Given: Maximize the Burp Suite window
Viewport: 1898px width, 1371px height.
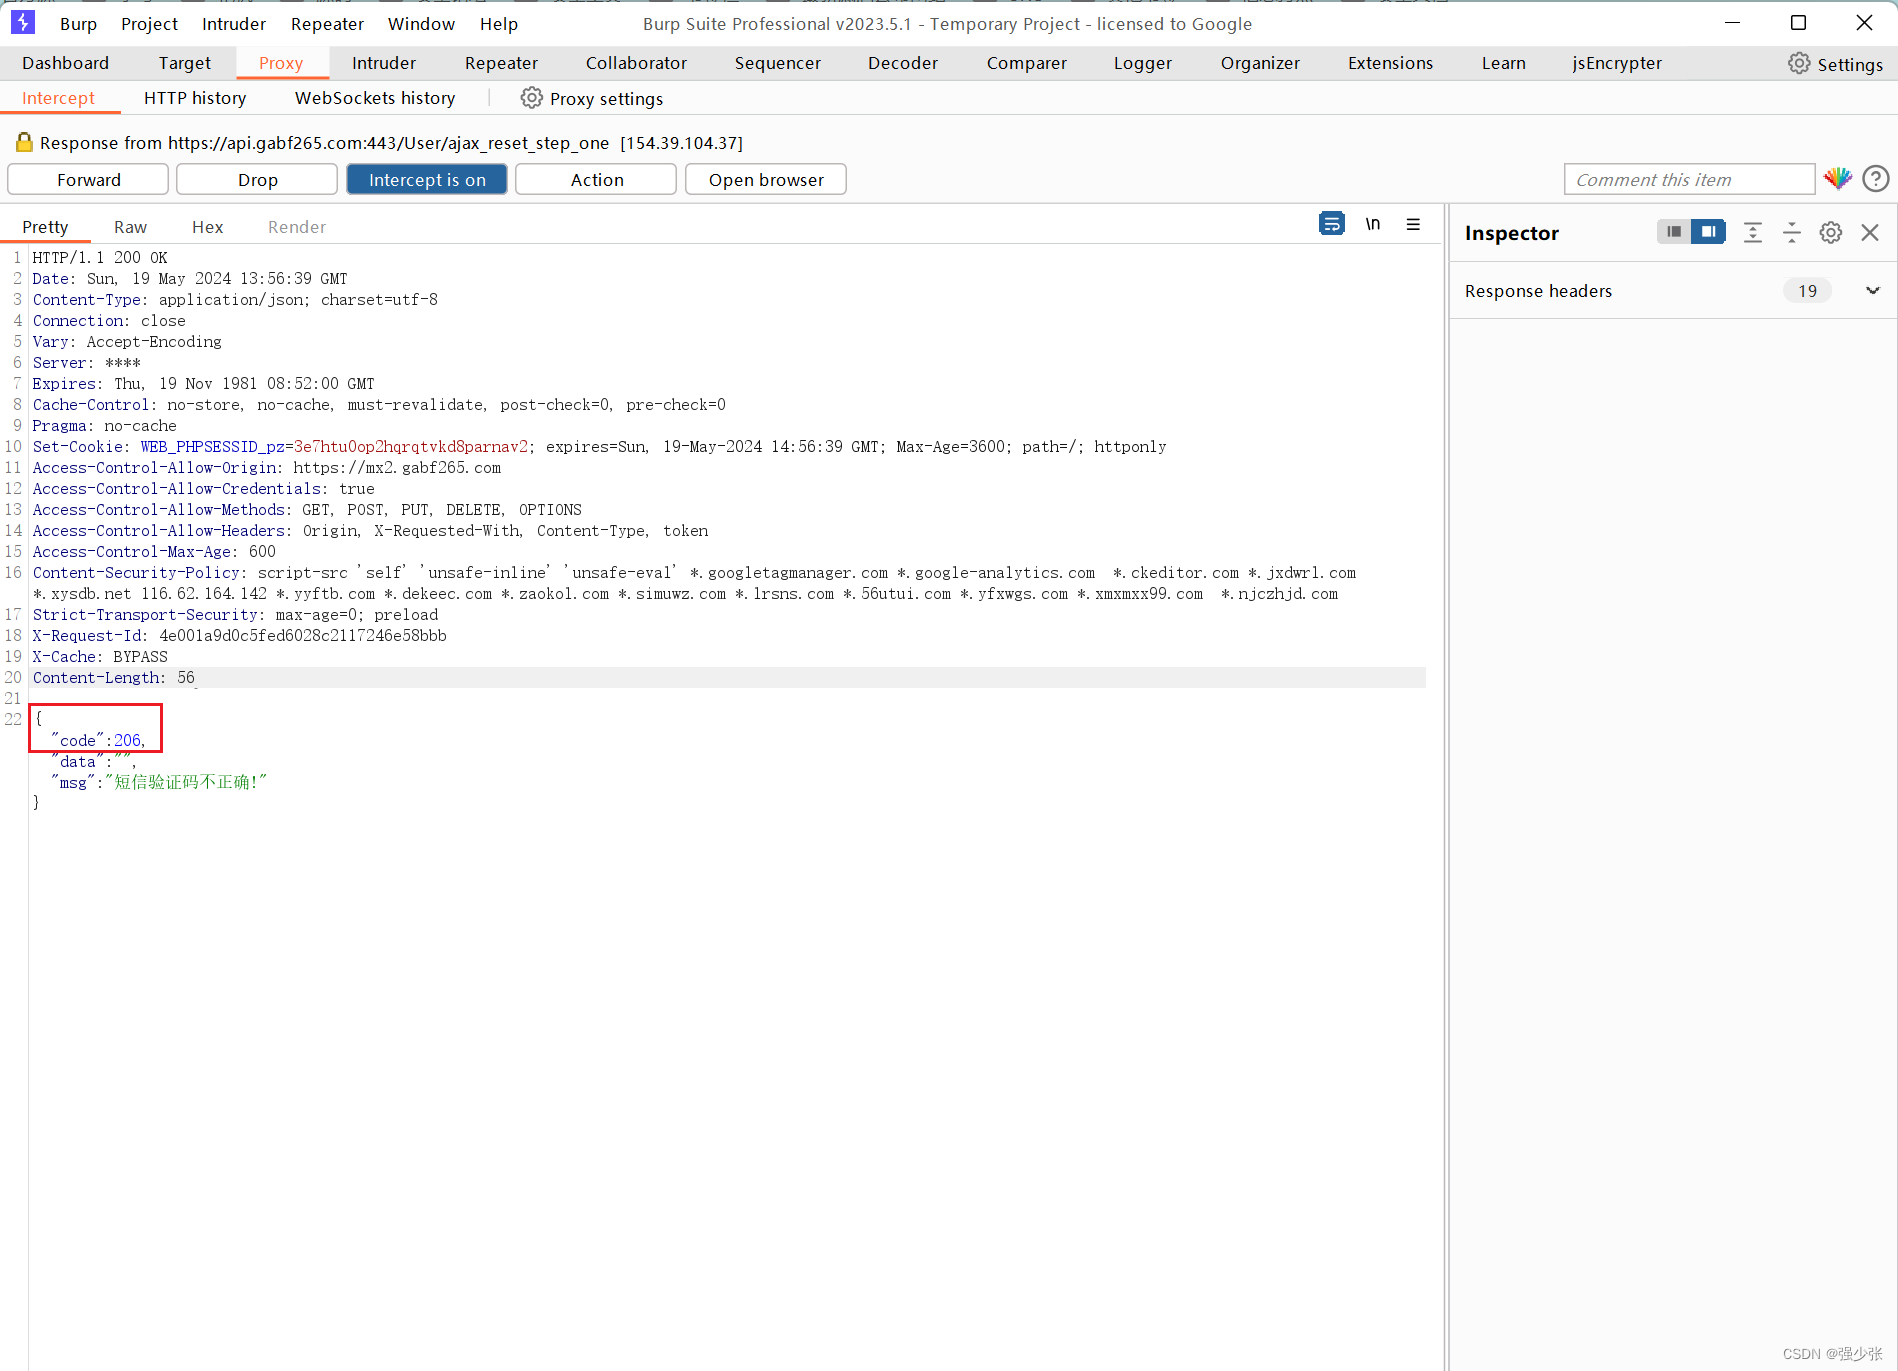Looking at the screenshot, I should click(1798, 23).
